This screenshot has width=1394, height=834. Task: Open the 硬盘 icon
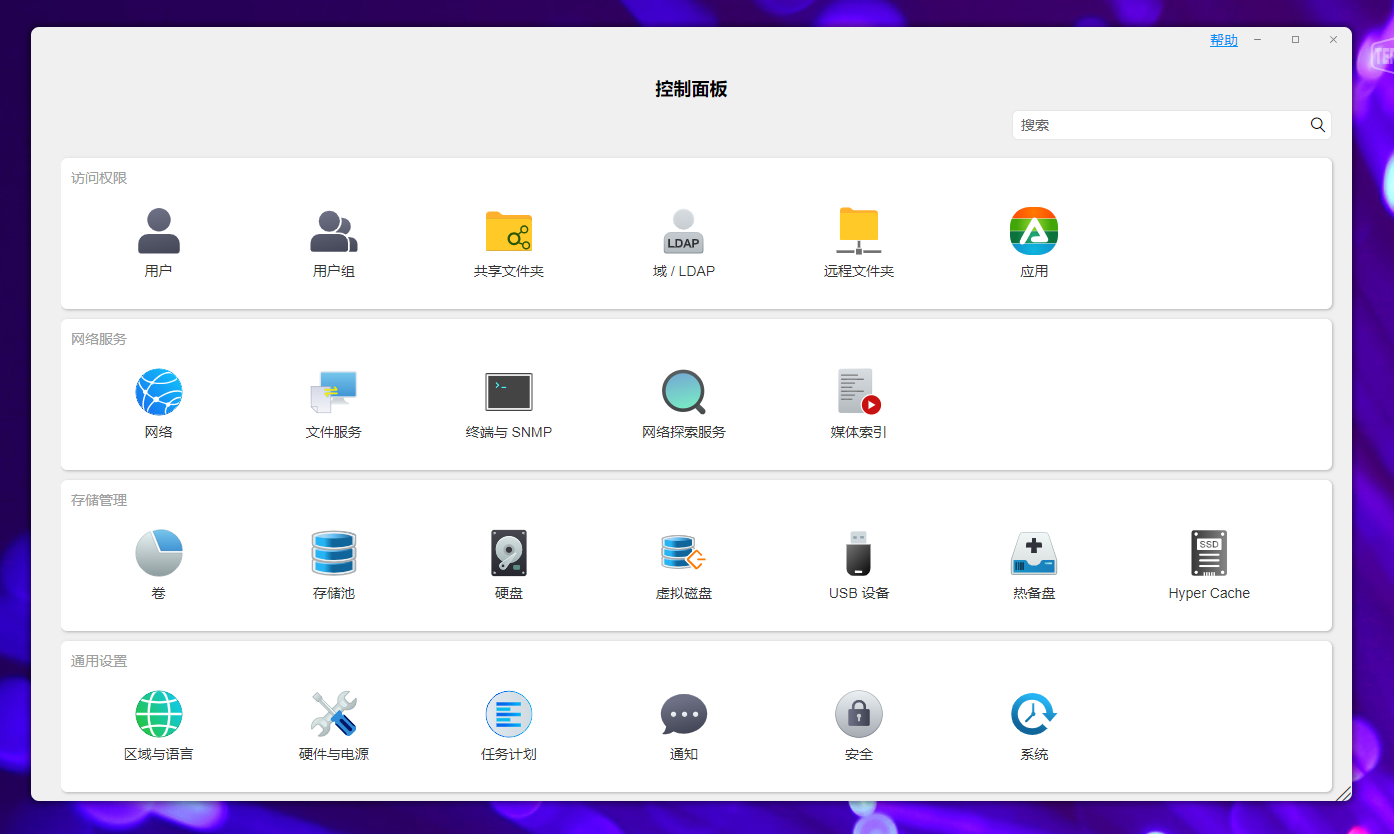click(x=509, y=553)
